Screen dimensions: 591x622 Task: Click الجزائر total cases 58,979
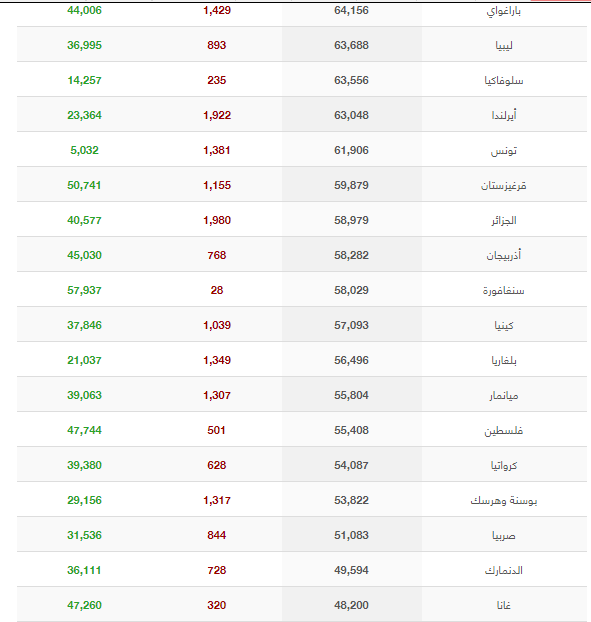pyautogui.click(x=351, y=220)
